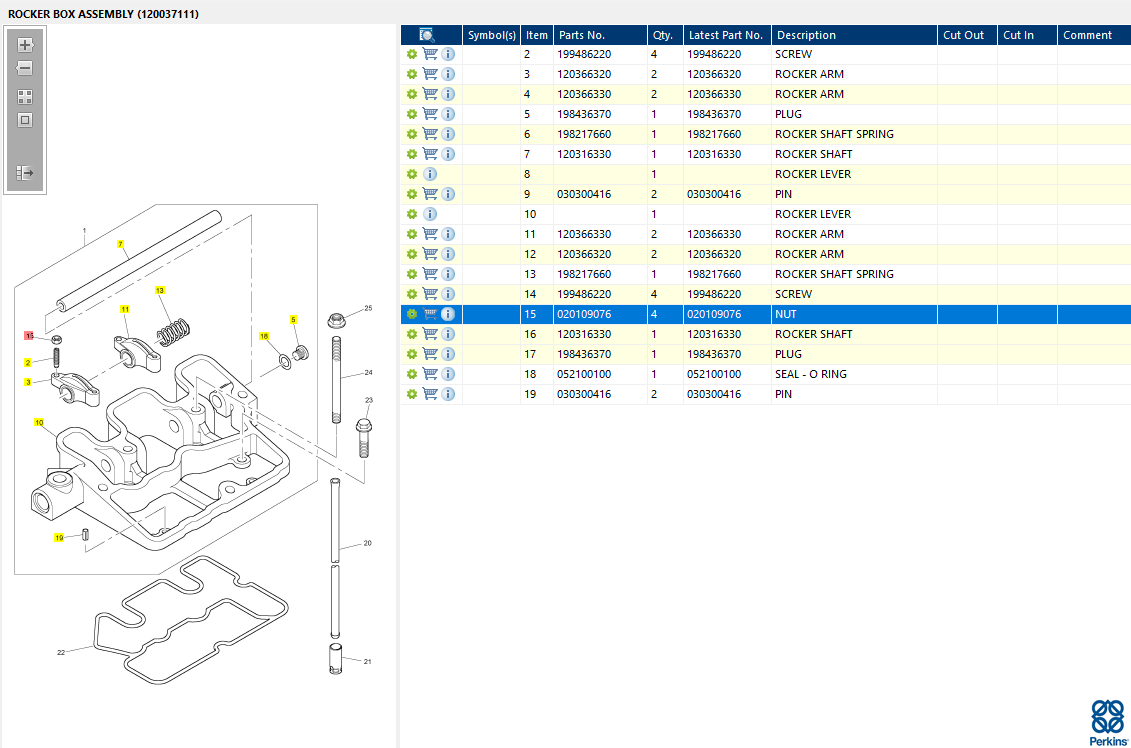Select the Latest Part No. column header

725,35
